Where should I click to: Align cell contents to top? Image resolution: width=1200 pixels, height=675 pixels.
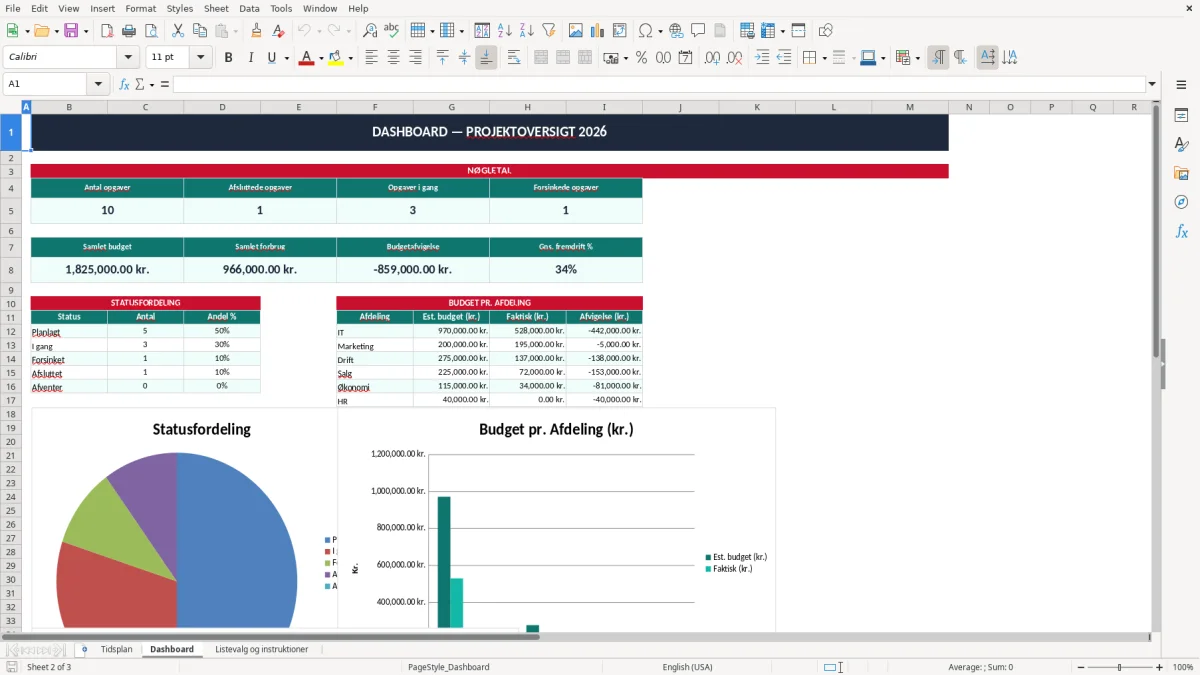pos(443,58)
